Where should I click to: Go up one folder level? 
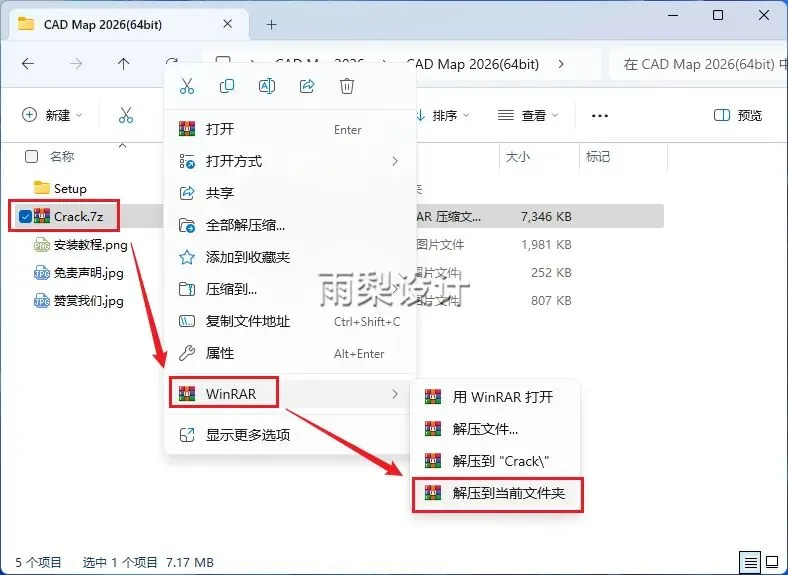click(x=123, y=64)
